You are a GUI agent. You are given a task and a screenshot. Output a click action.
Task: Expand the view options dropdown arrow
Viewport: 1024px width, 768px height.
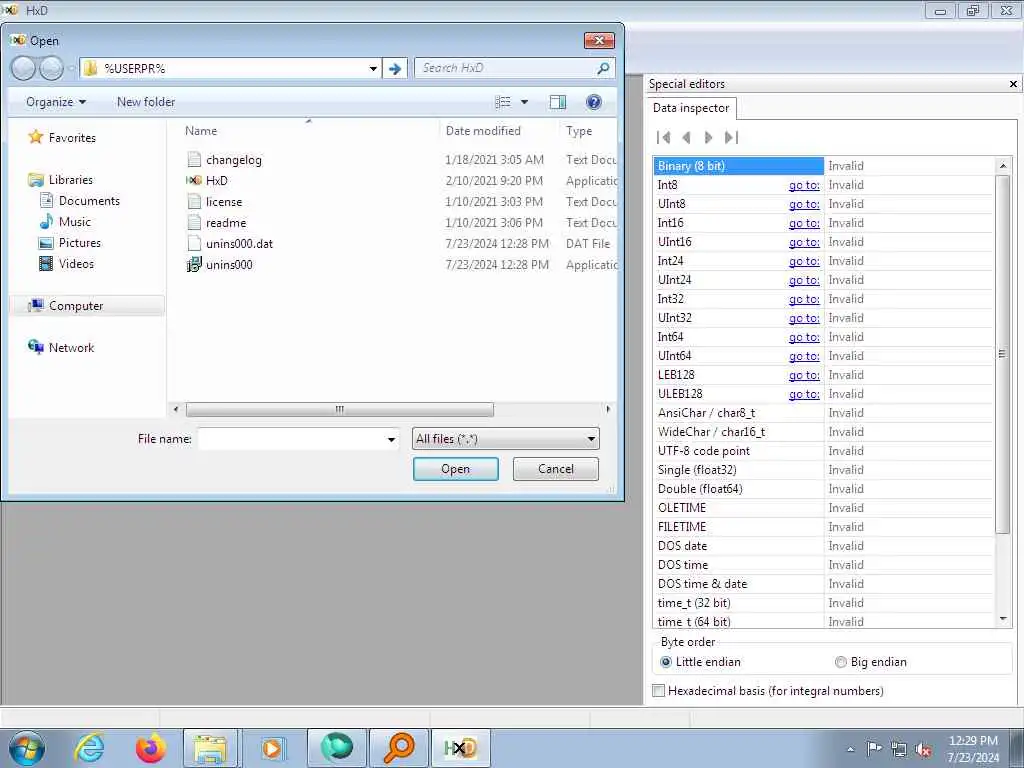tap(524, 102)
